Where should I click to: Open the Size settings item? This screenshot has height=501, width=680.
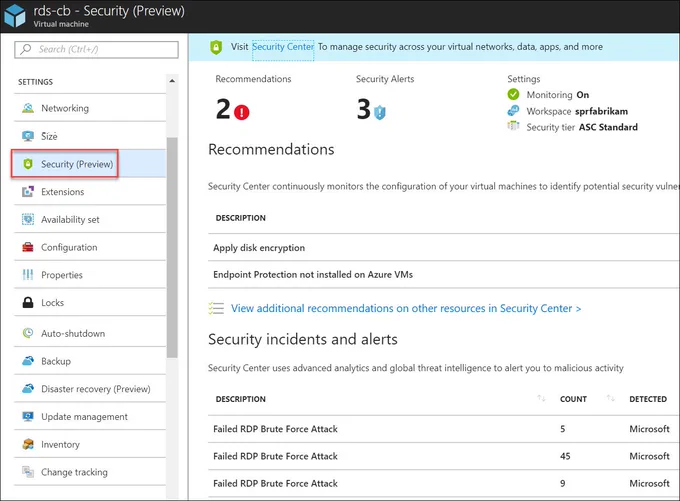[90, 136]
